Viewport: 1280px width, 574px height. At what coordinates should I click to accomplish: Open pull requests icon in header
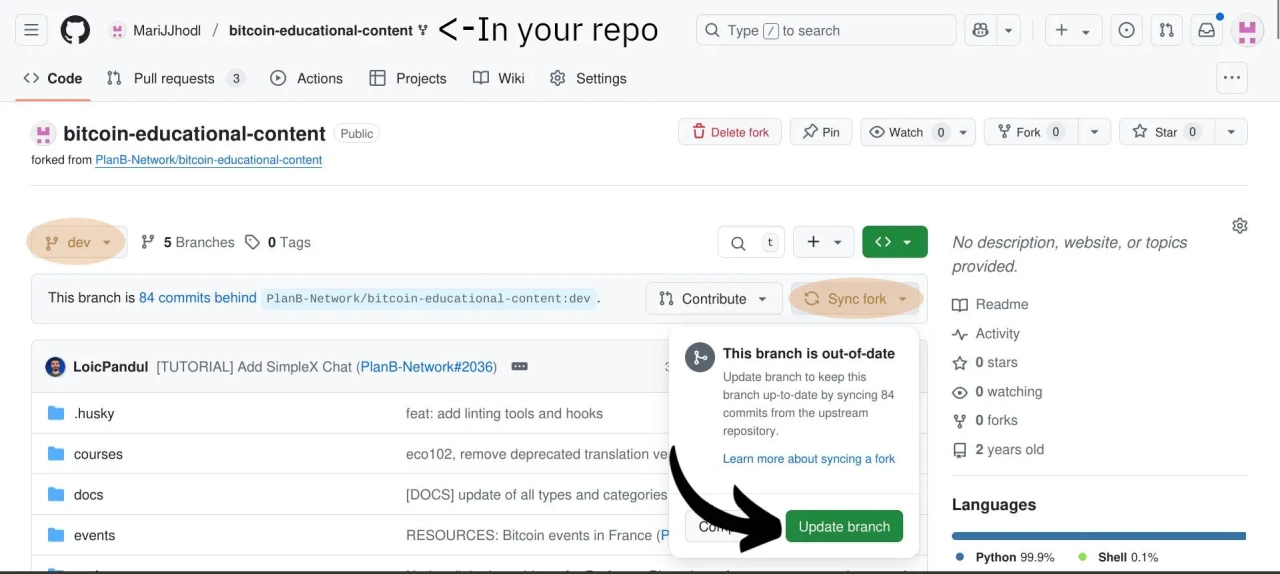click(x=1166, y=31)
